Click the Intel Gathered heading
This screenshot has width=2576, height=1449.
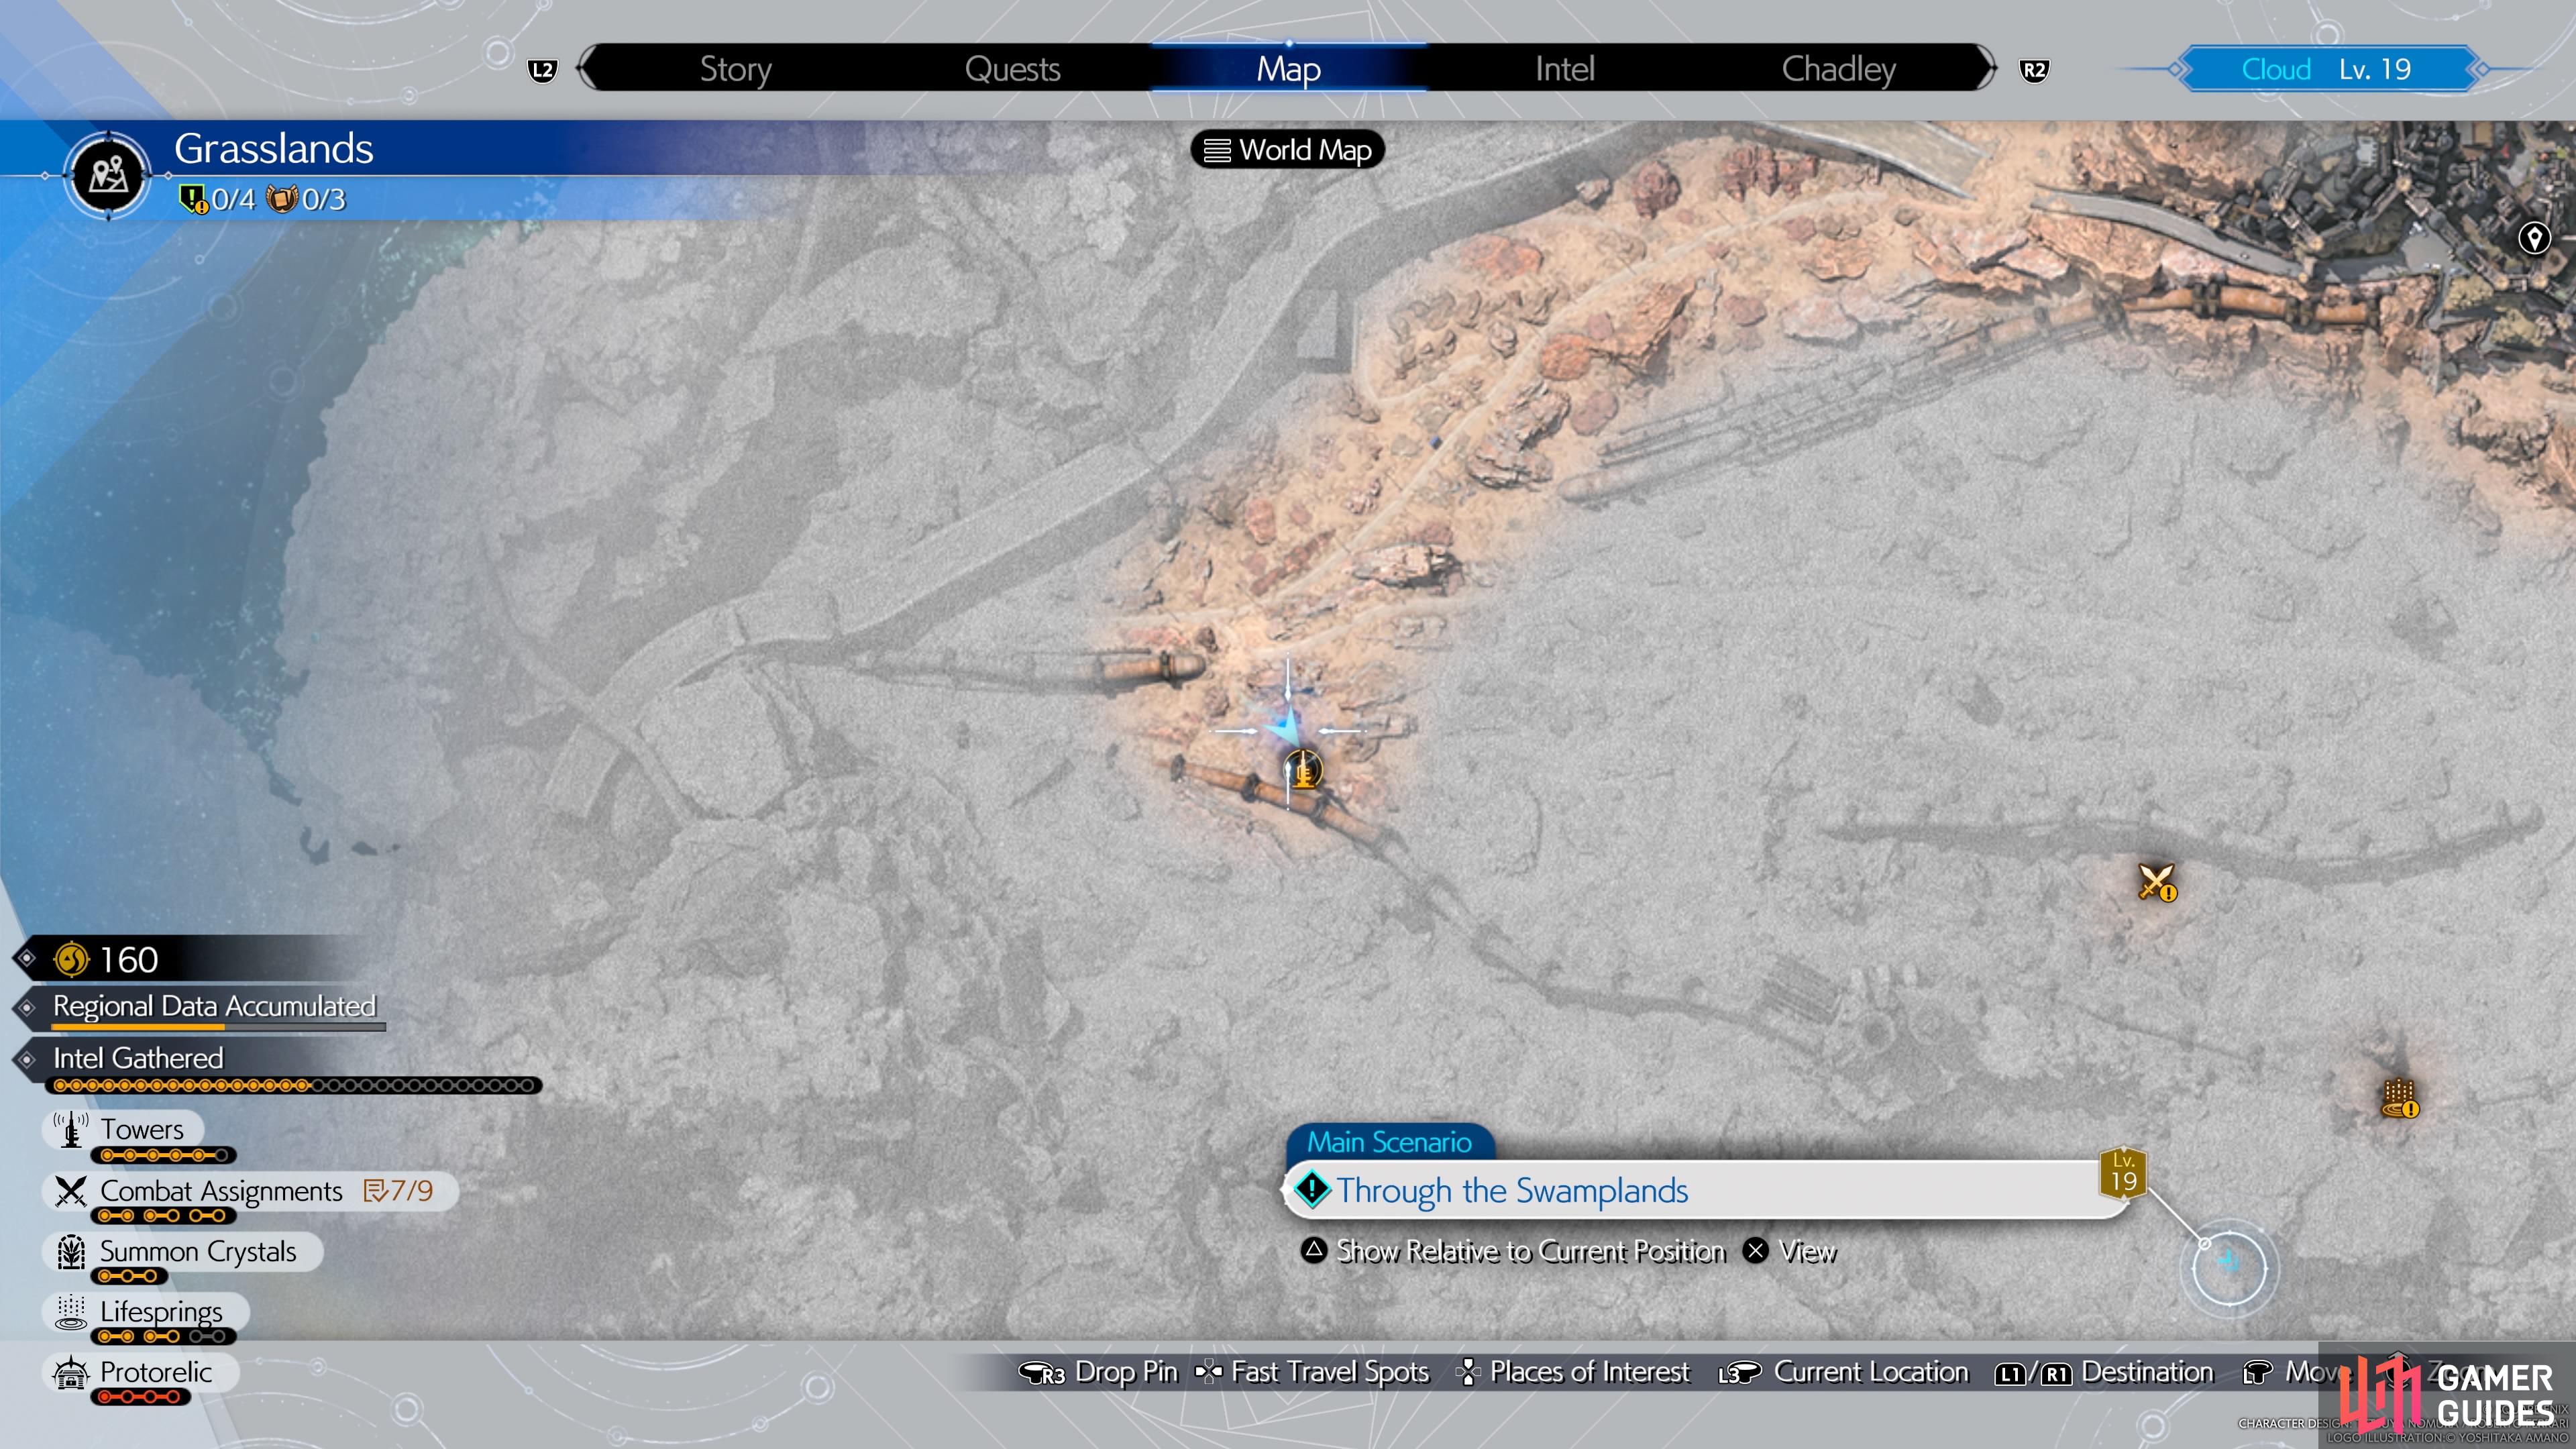click(138, 1058)
